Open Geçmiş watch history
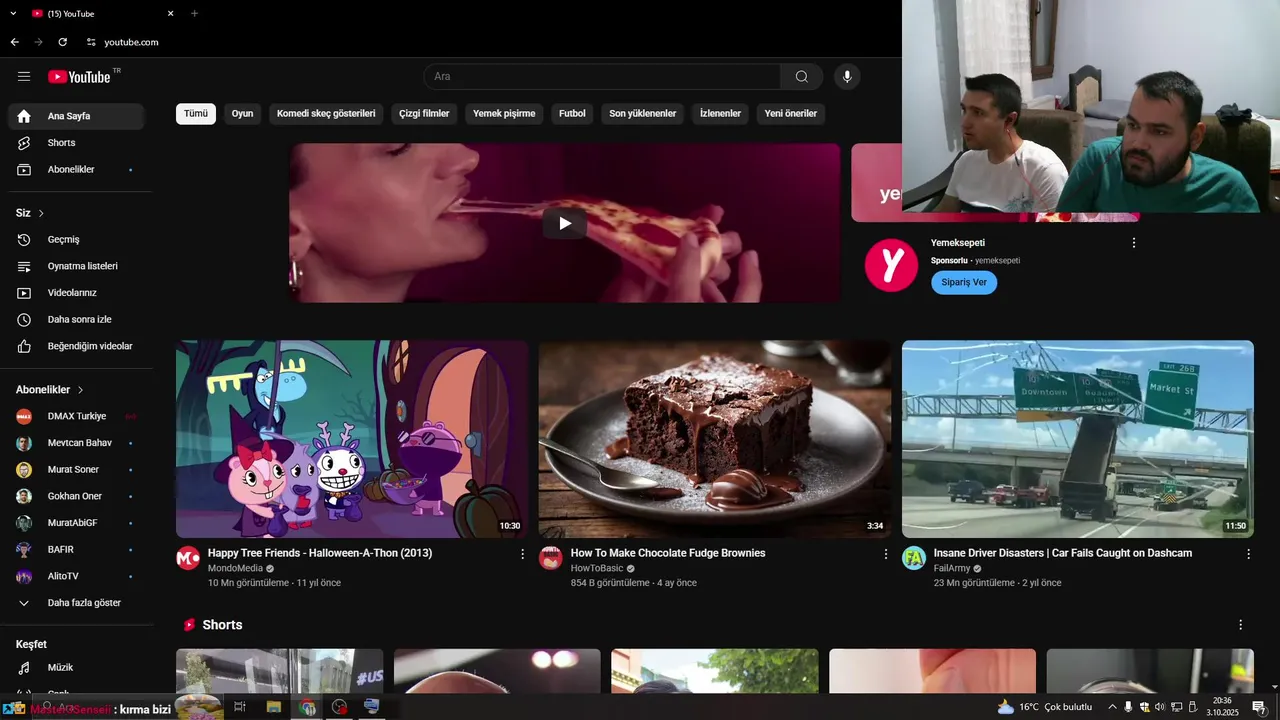The height and width of the screenshot is (720, 1280). (76, 240)
